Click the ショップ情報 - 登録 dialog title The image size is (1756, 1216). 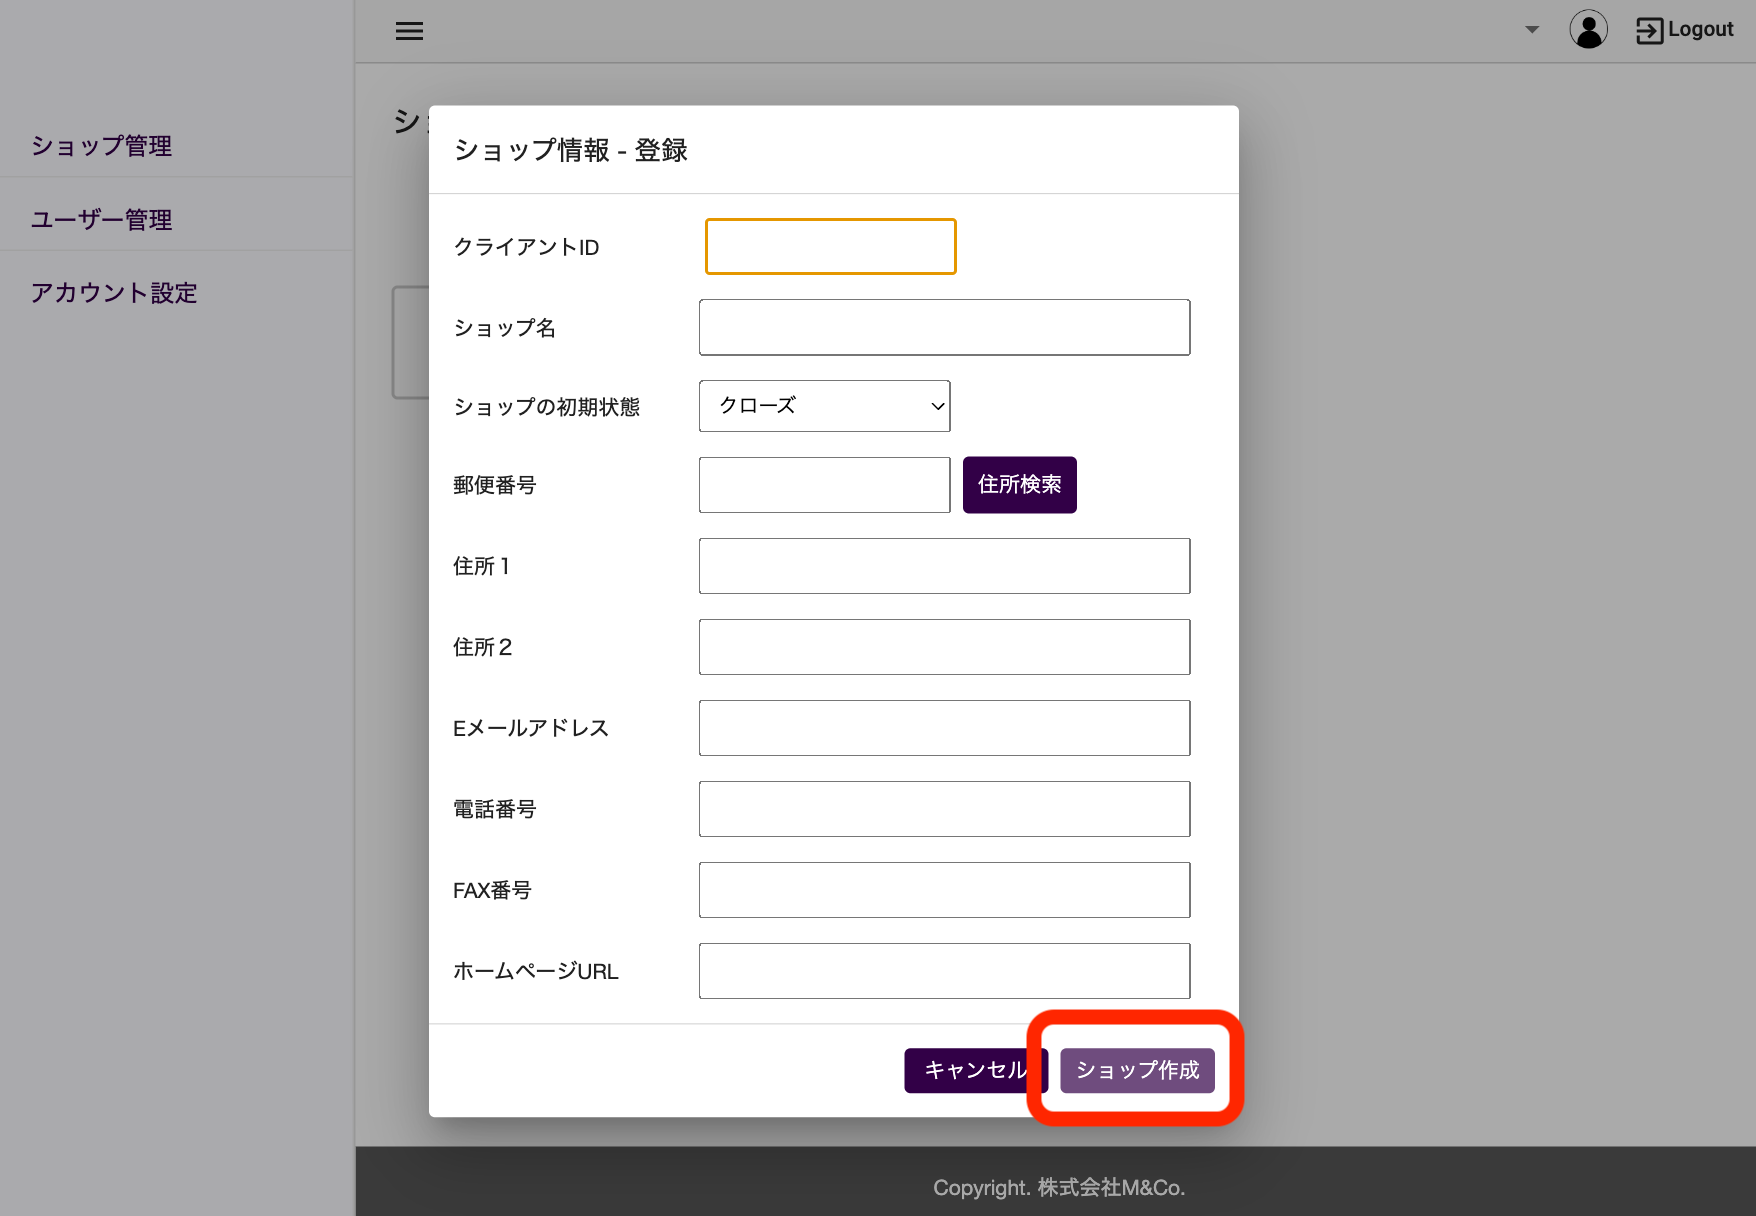click(571, 150)
